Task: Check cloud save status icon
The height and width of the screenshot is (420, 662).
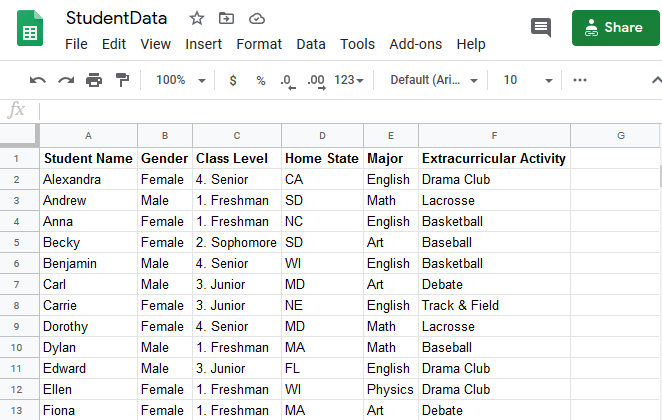Action: [257, 19]
